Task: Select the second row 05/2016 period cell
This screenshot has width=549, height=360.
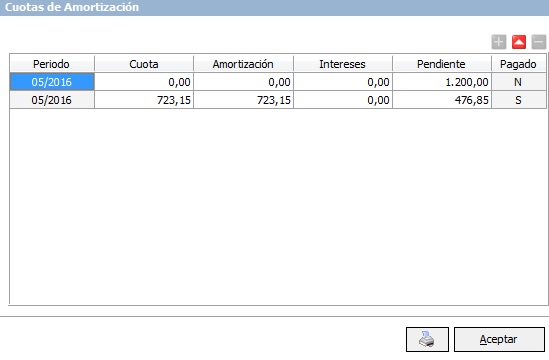Action: coord(52,100)
